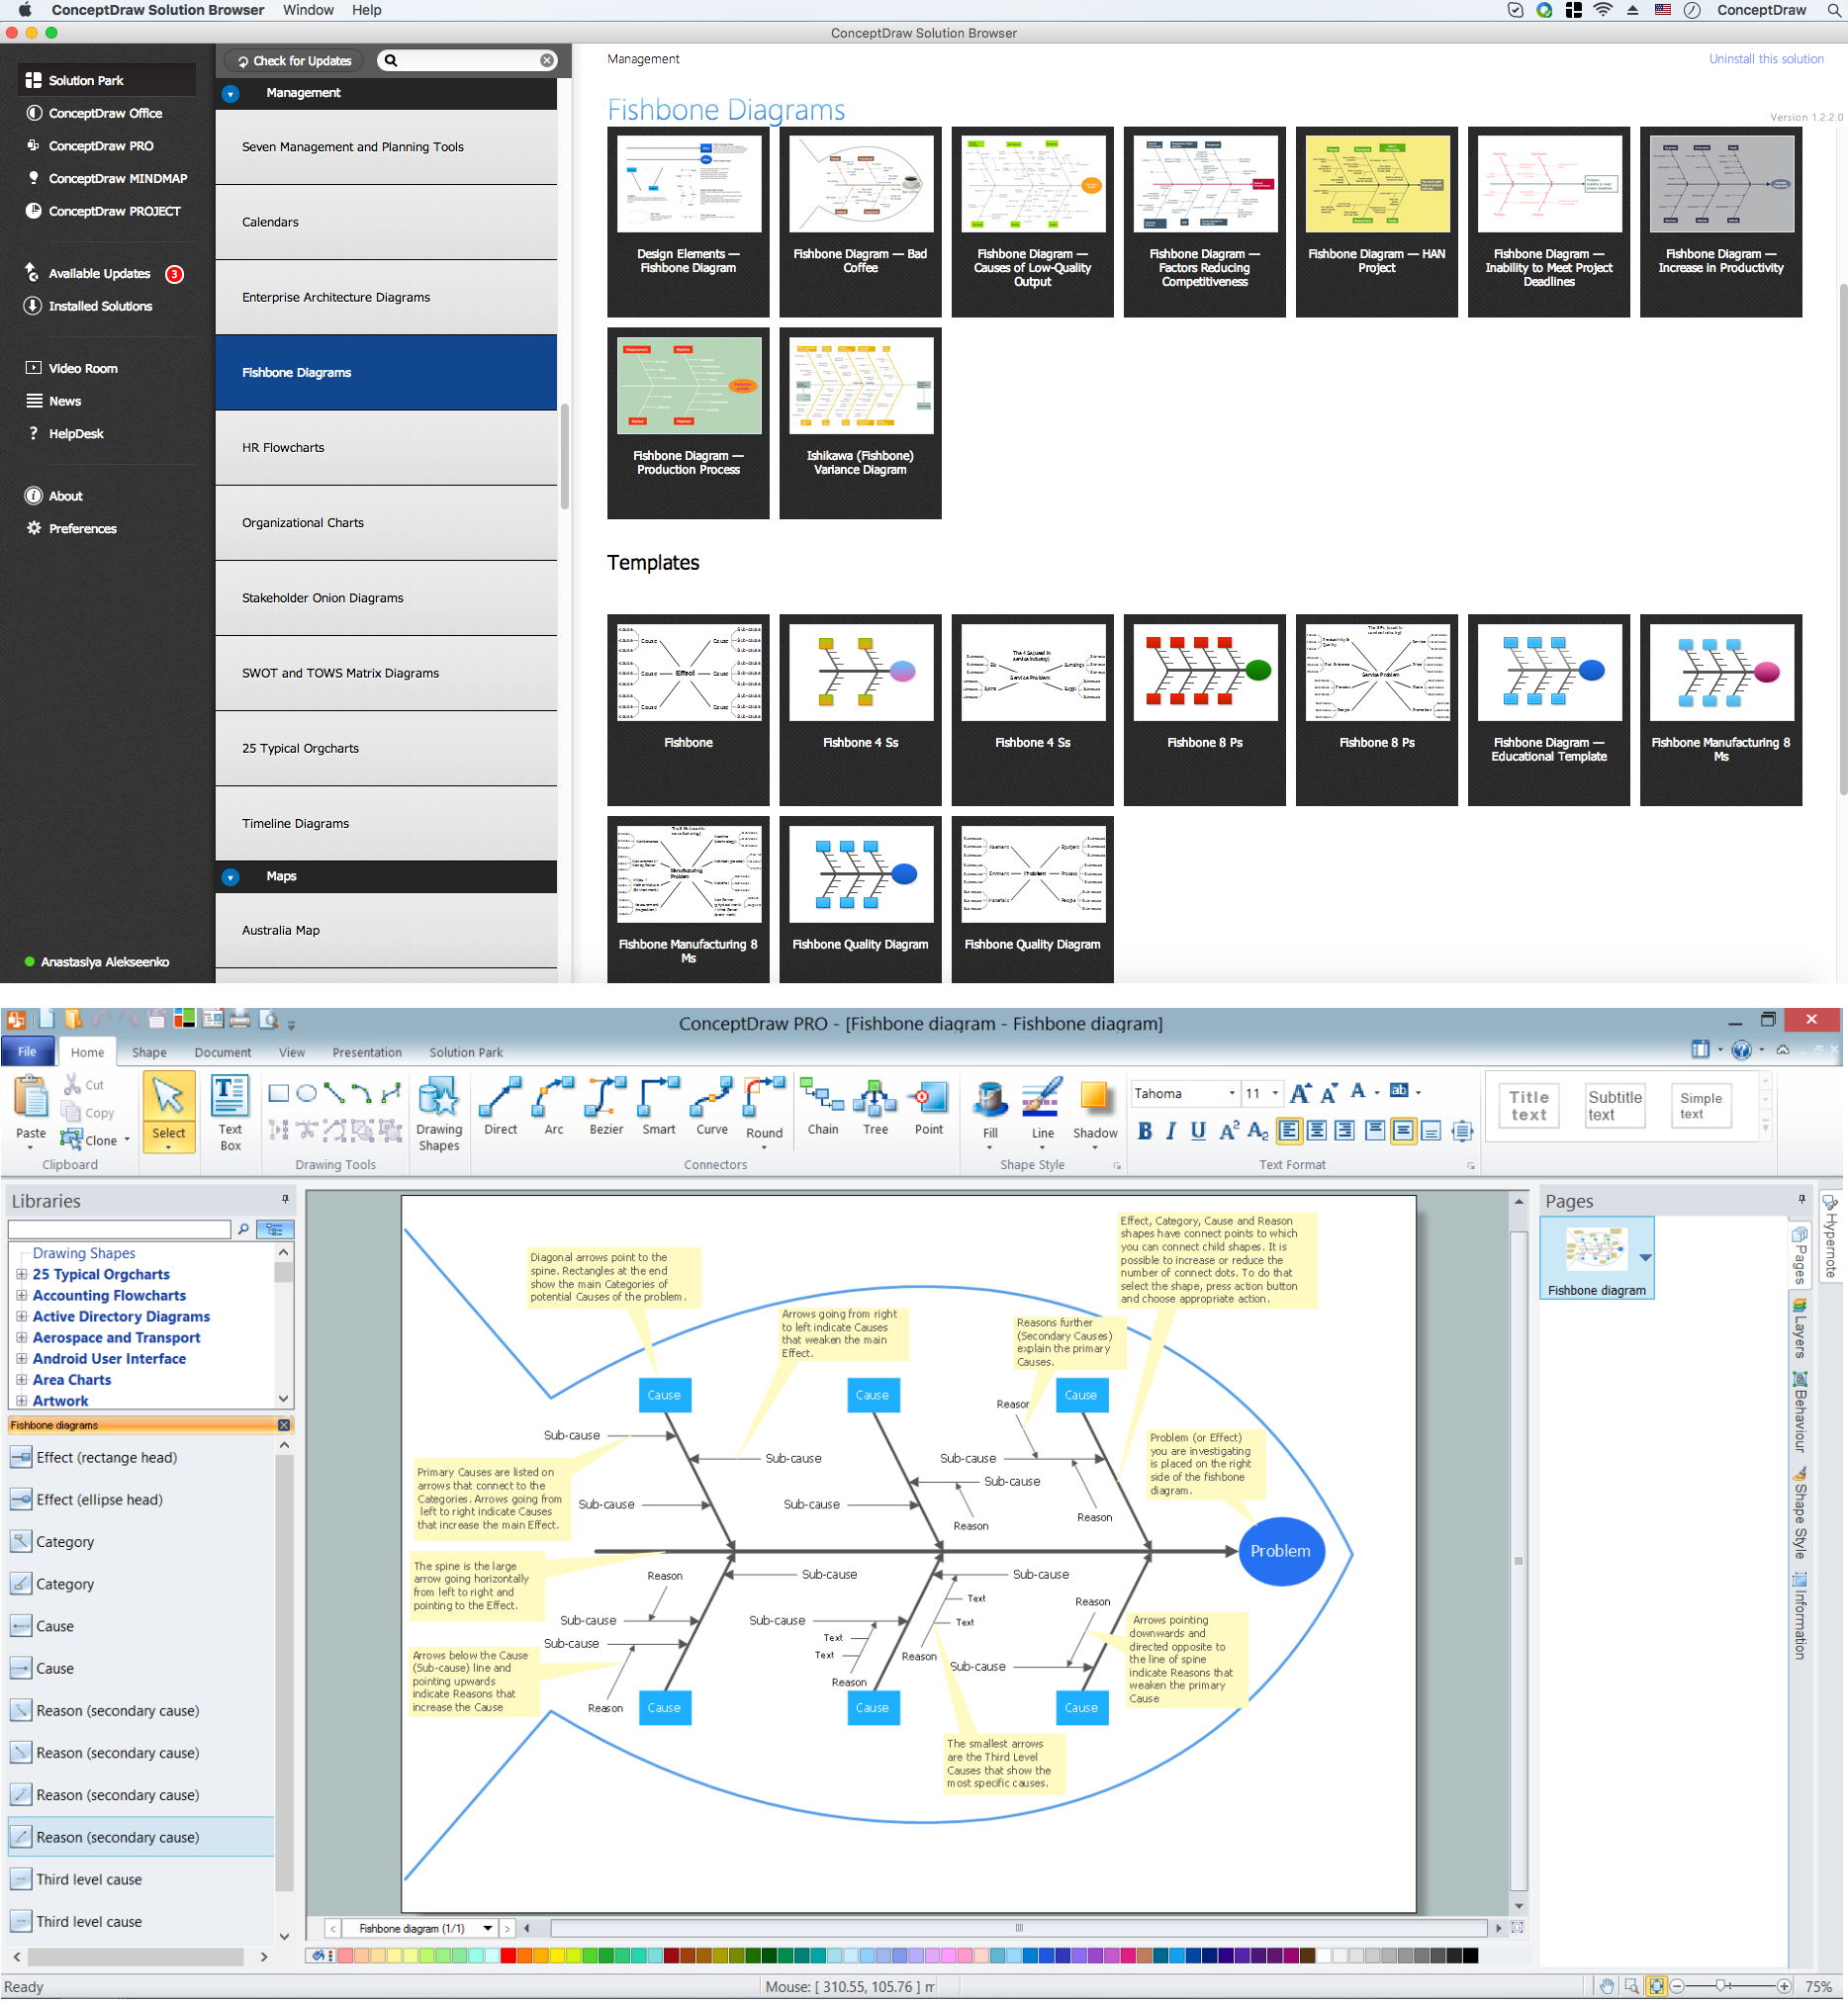Open the page thumbnail dropdown arrow in Pages

(x=1645, y=1257)
